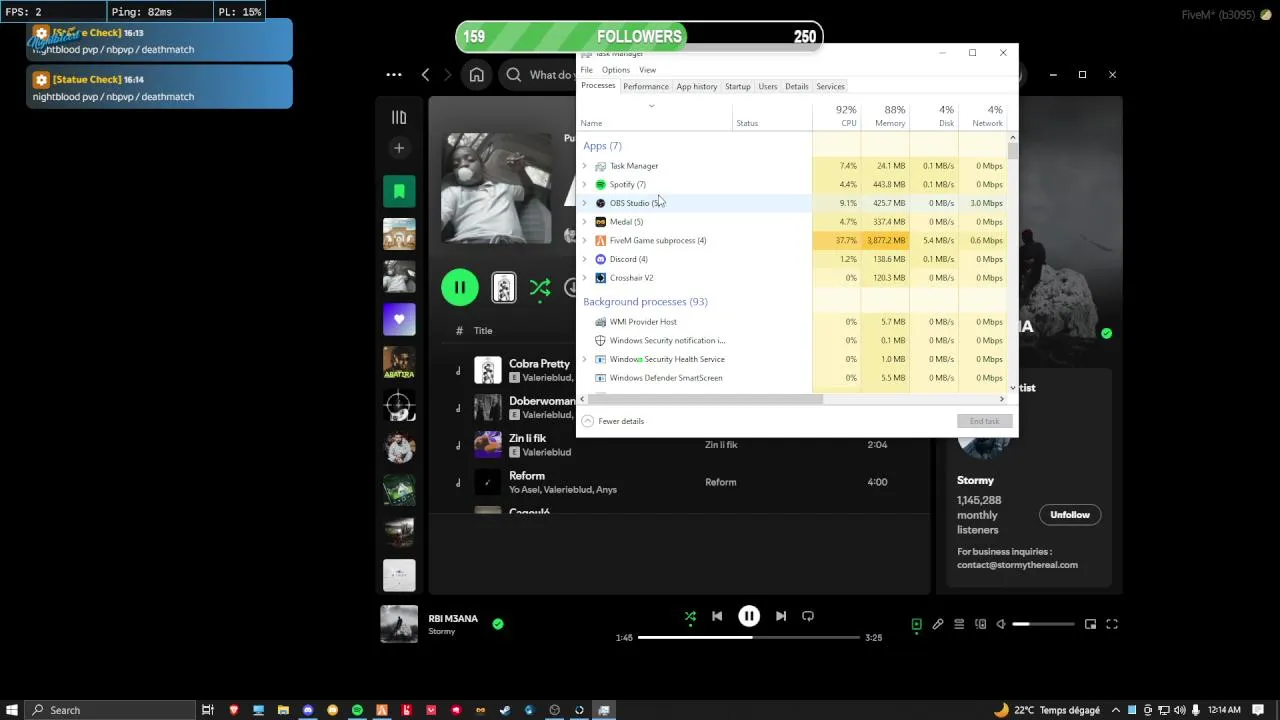This screenshot has width=1280, height=720.
Task: Open the Spotify icon on the taskbar
Action: (357, 710)
